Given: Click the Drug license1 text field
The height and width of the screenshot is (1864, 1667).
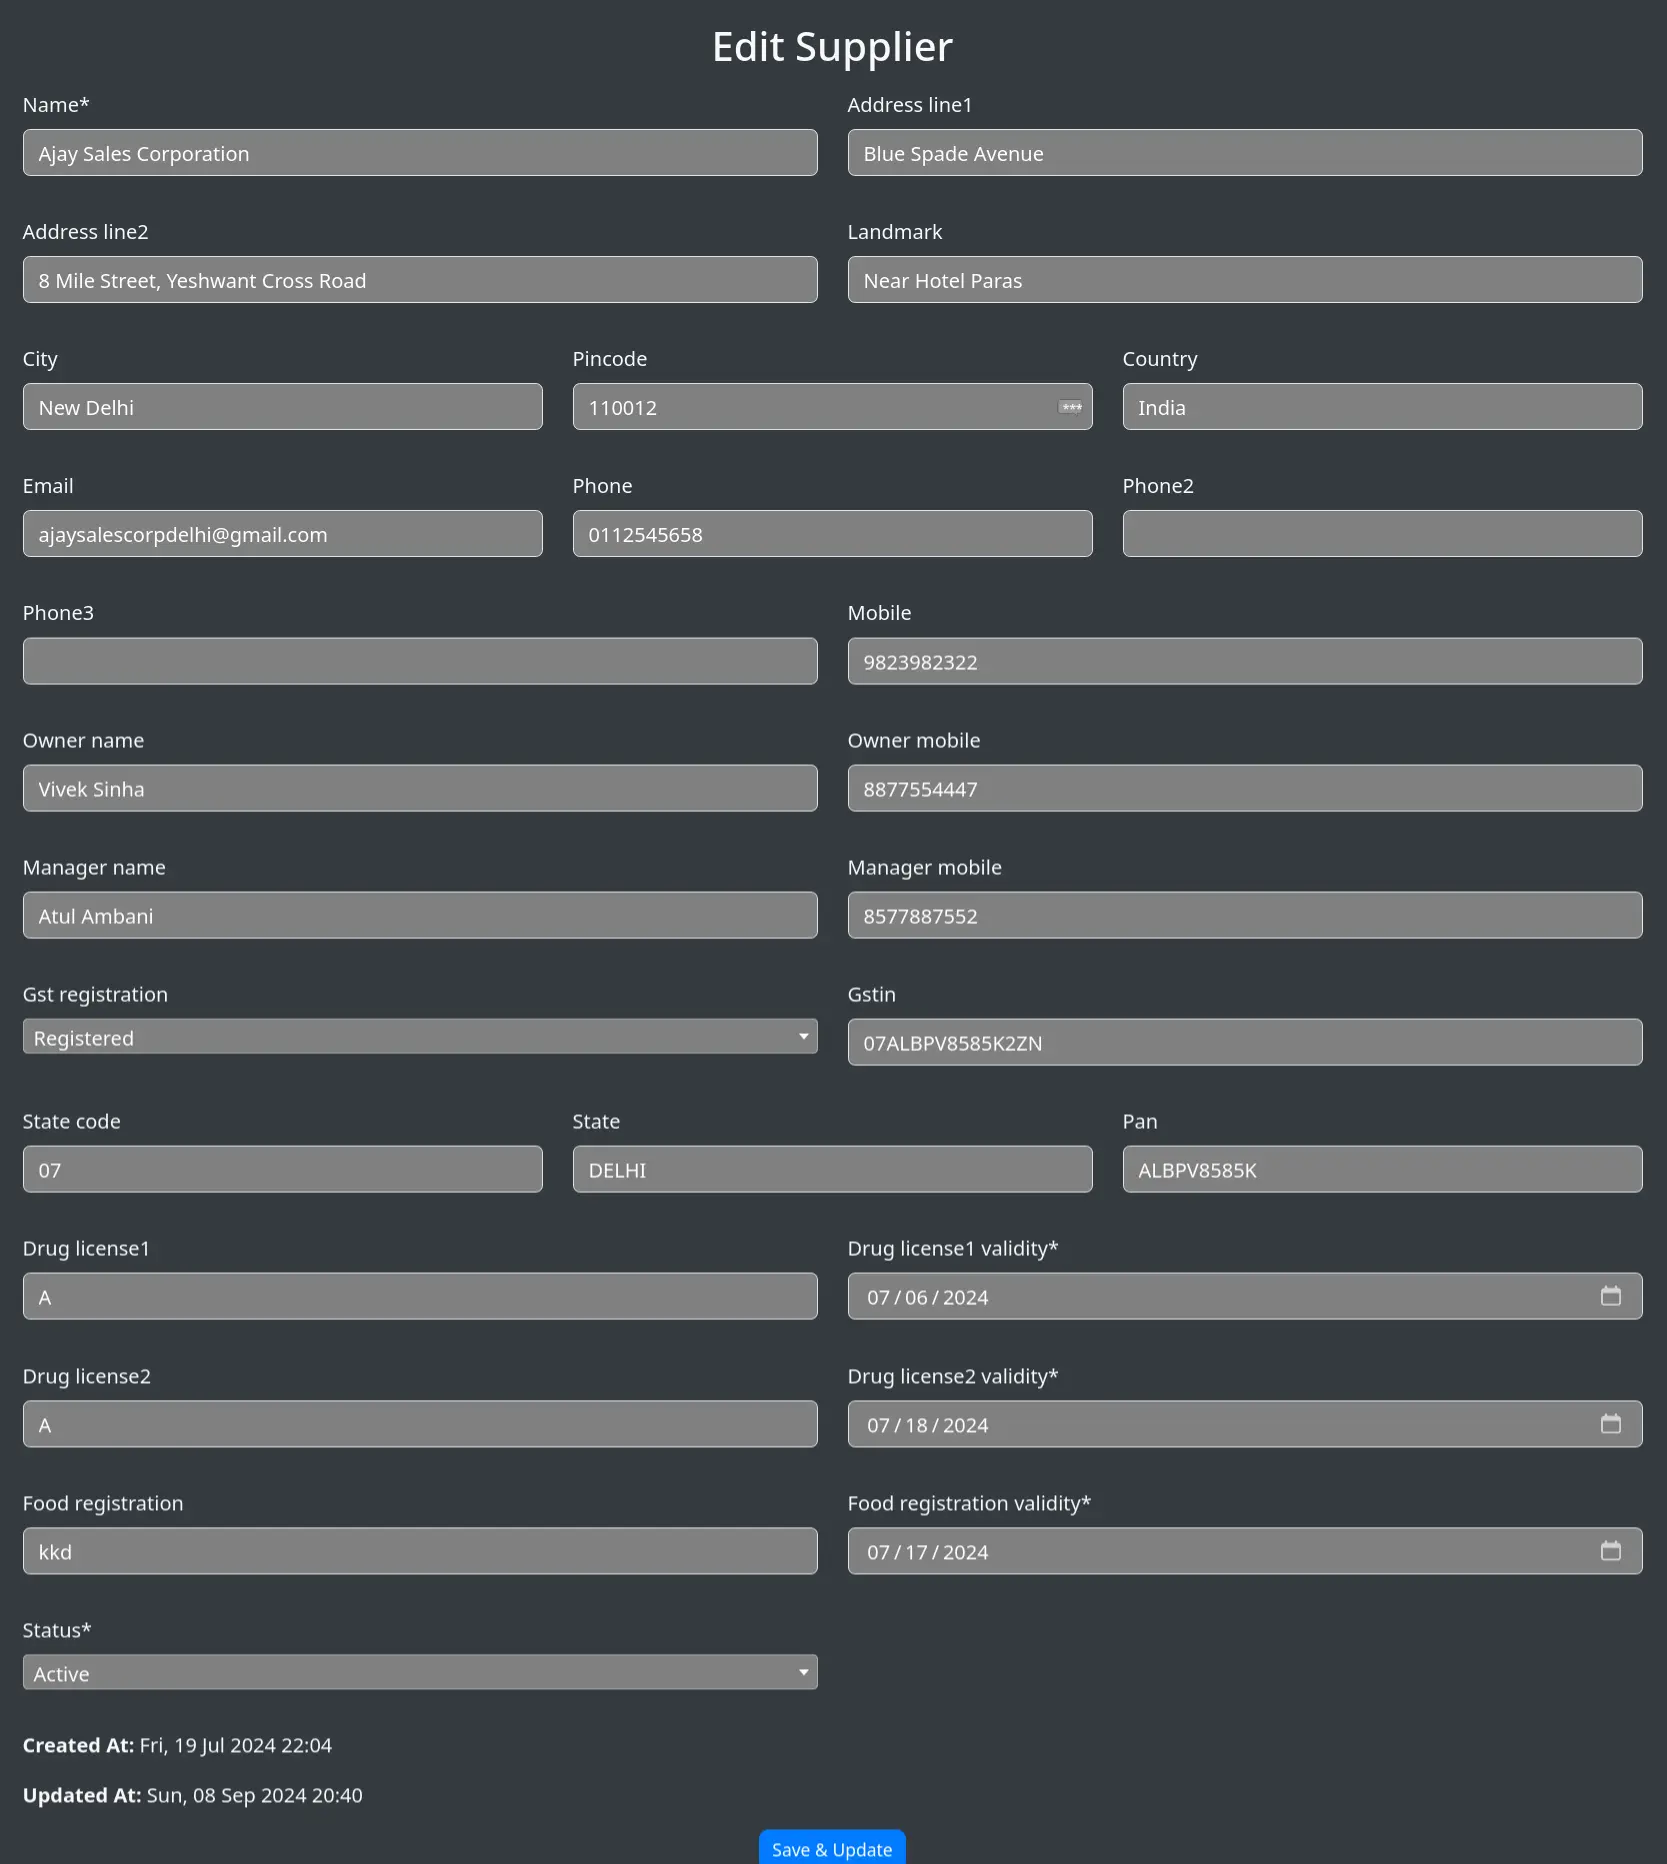Looking at the screenshot, I should pos(420,1296).
